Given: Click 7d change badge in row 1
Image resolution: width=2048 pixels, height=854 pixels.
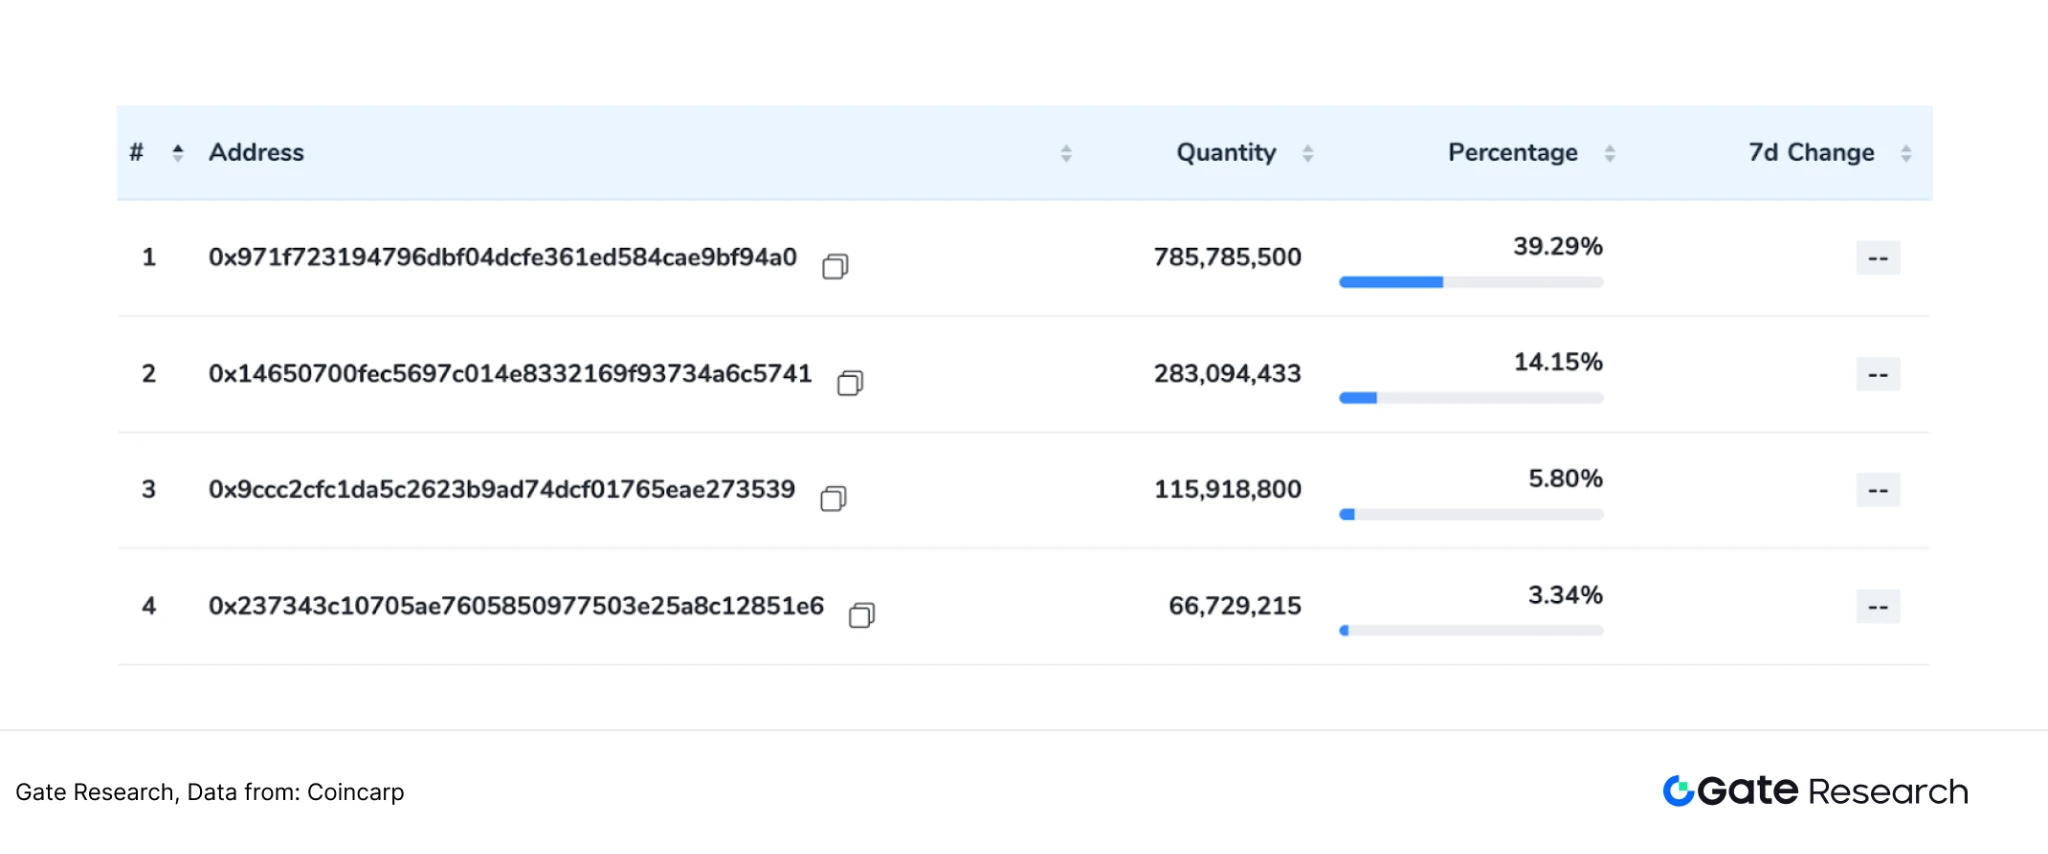Looking at the screenshot, I should (x=1878, y=258).
